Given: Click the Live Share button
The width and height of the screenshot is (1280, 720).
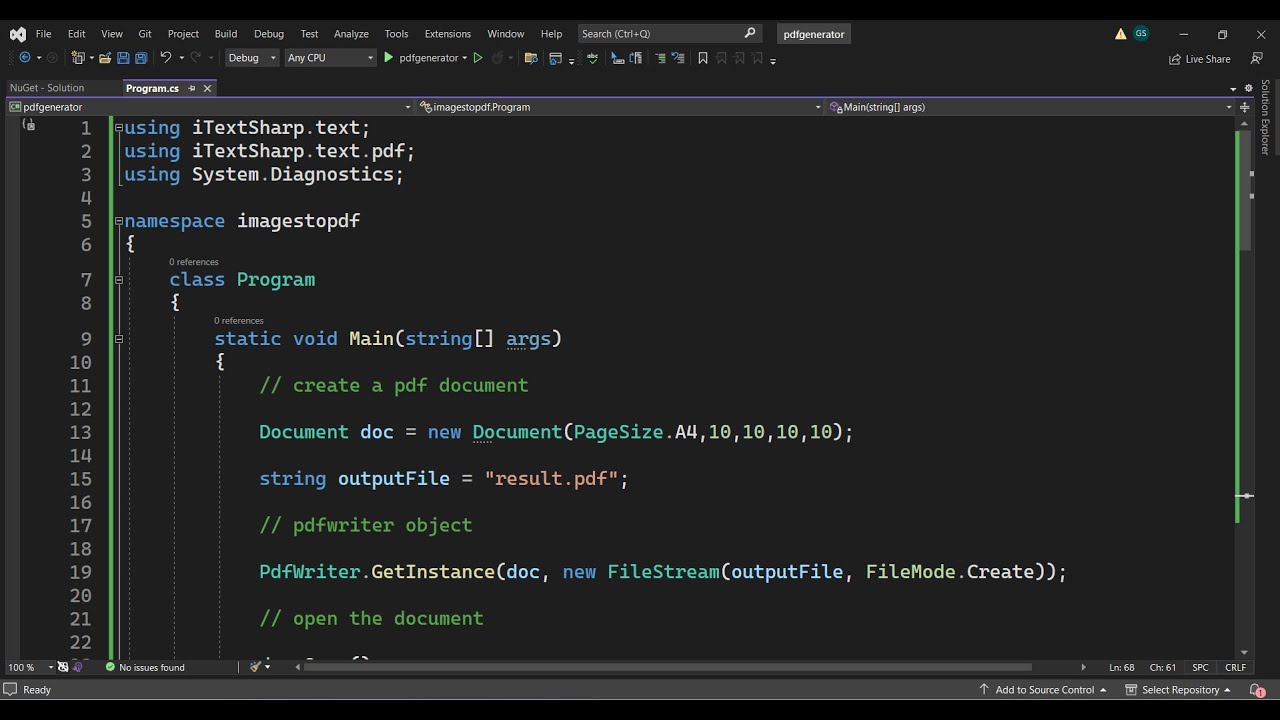Looking at the screenshot, I should [x=1200, y=59].
